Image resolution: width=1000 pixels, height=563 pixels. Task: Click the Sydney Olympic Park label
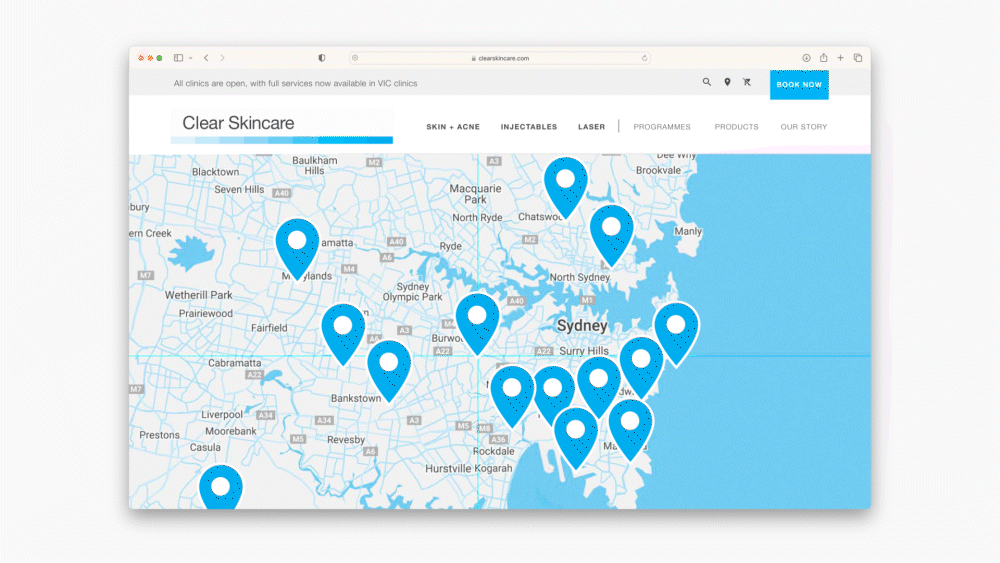413,292
